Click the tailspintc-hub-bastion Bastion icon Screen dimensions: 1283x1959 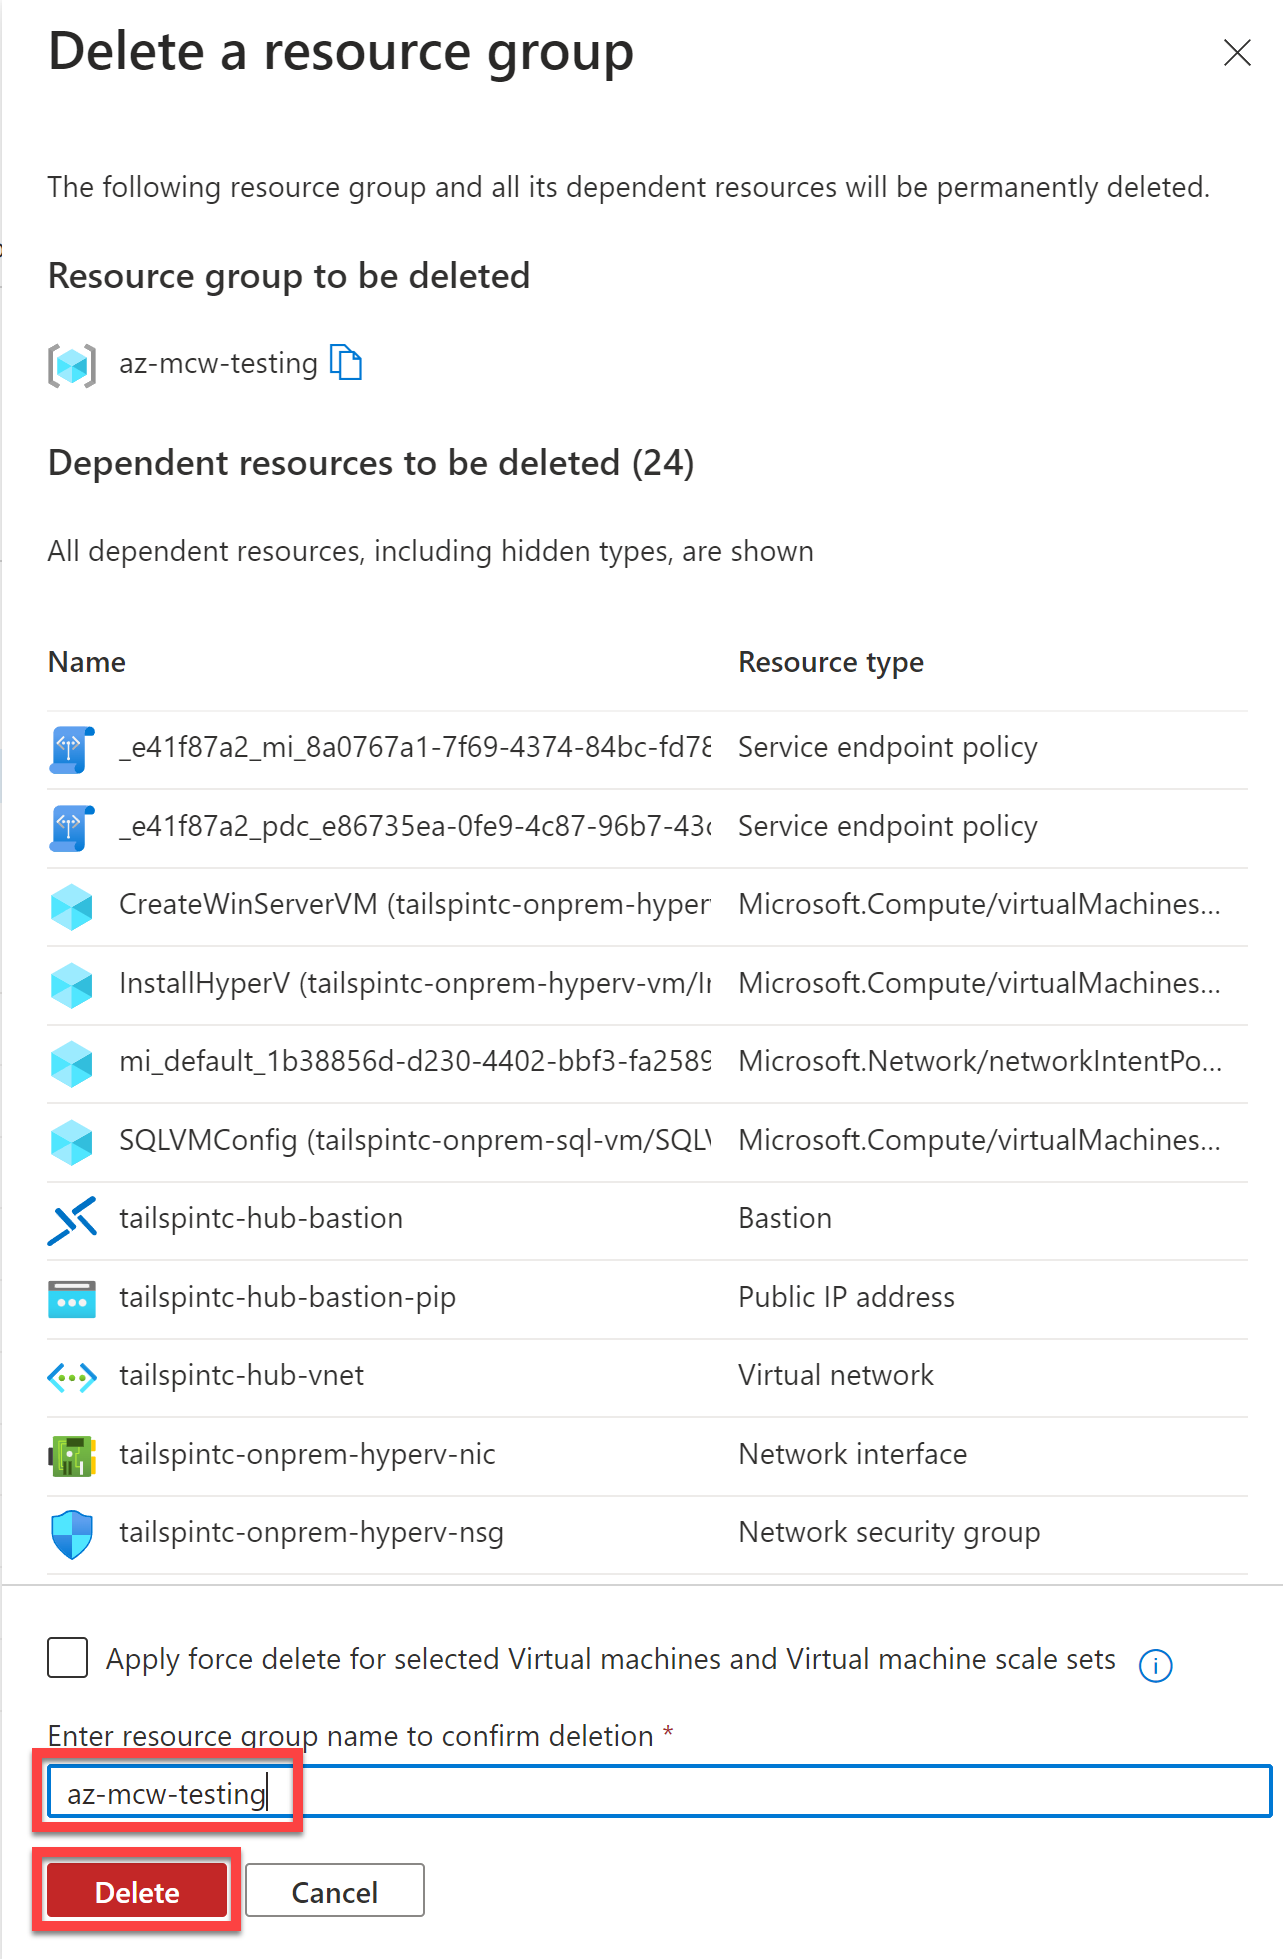pos(72,1220)
